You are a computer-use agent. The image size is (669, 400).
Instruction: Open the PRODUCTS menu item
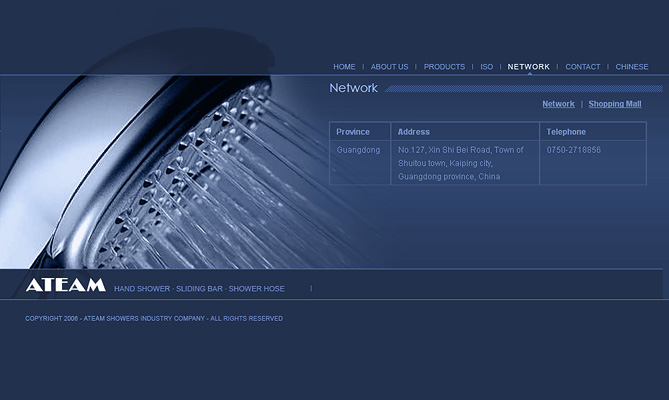point(444,67)
